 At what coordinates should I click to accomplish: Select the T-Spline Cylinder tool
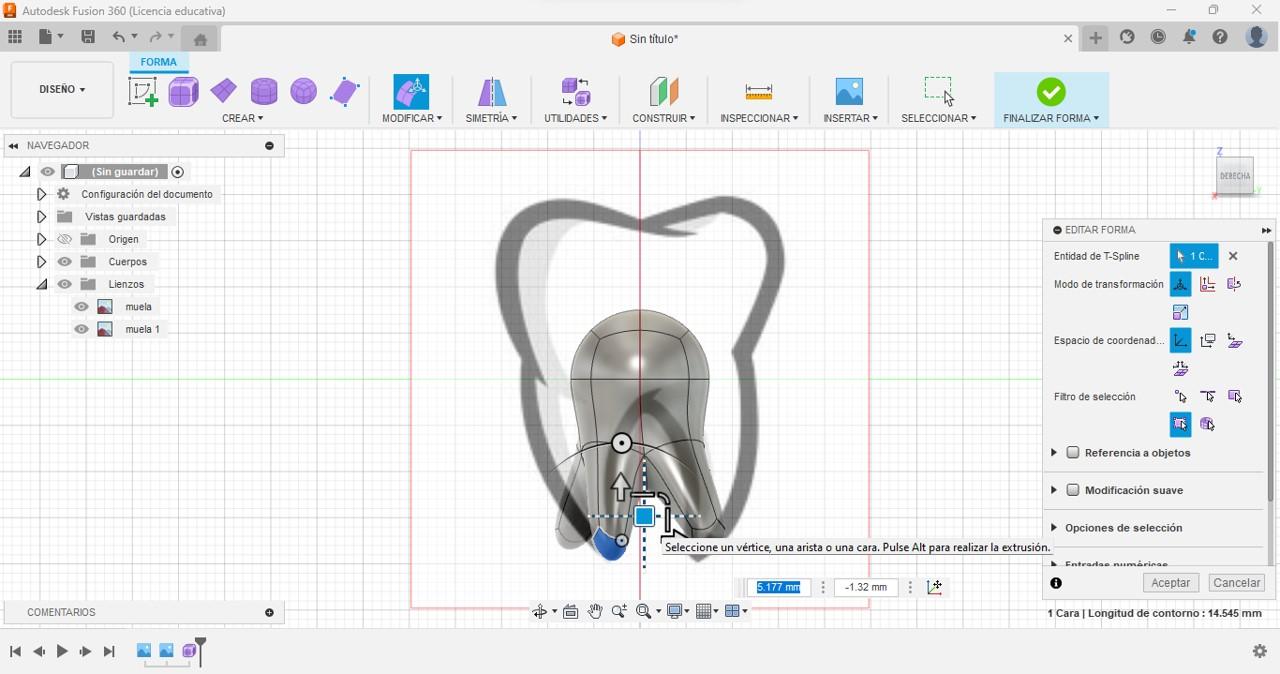pyautogui.click(x=264, y=92)
